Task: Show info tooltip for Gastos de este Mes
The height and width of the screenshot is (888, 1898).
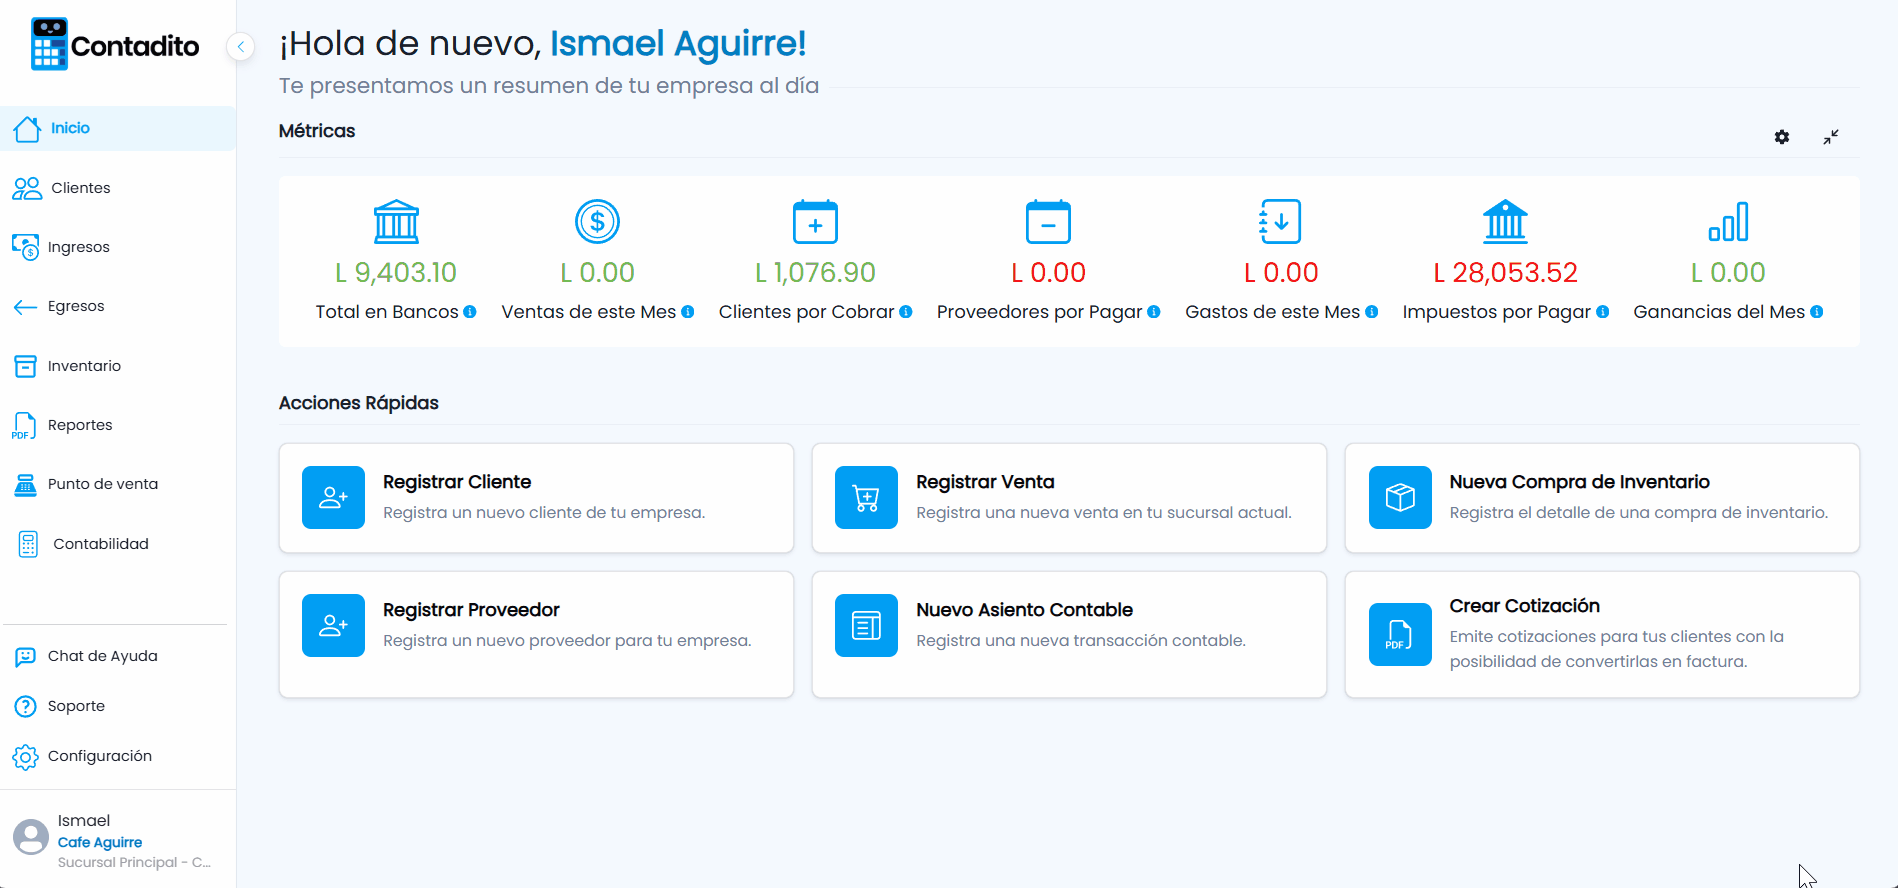Action: click(1372, 312)
